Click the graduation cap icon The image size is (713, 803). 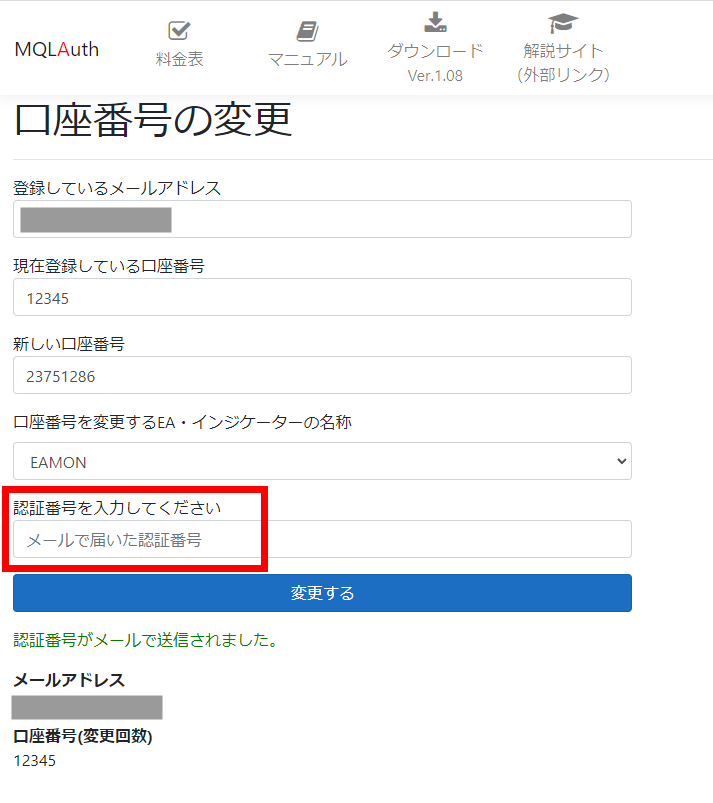(x=563, y=23)
